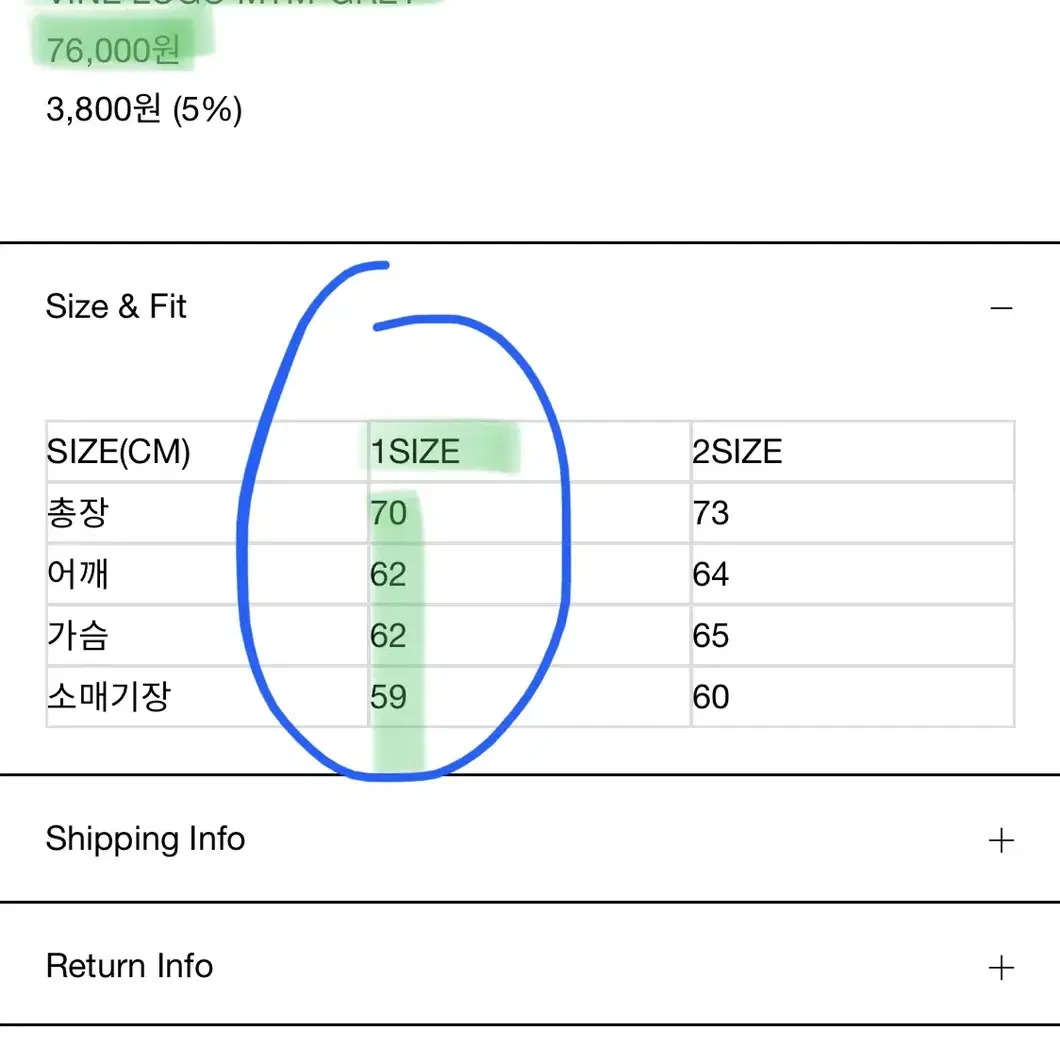Expand Shipping Info with plus icon

coord(1001,840)
